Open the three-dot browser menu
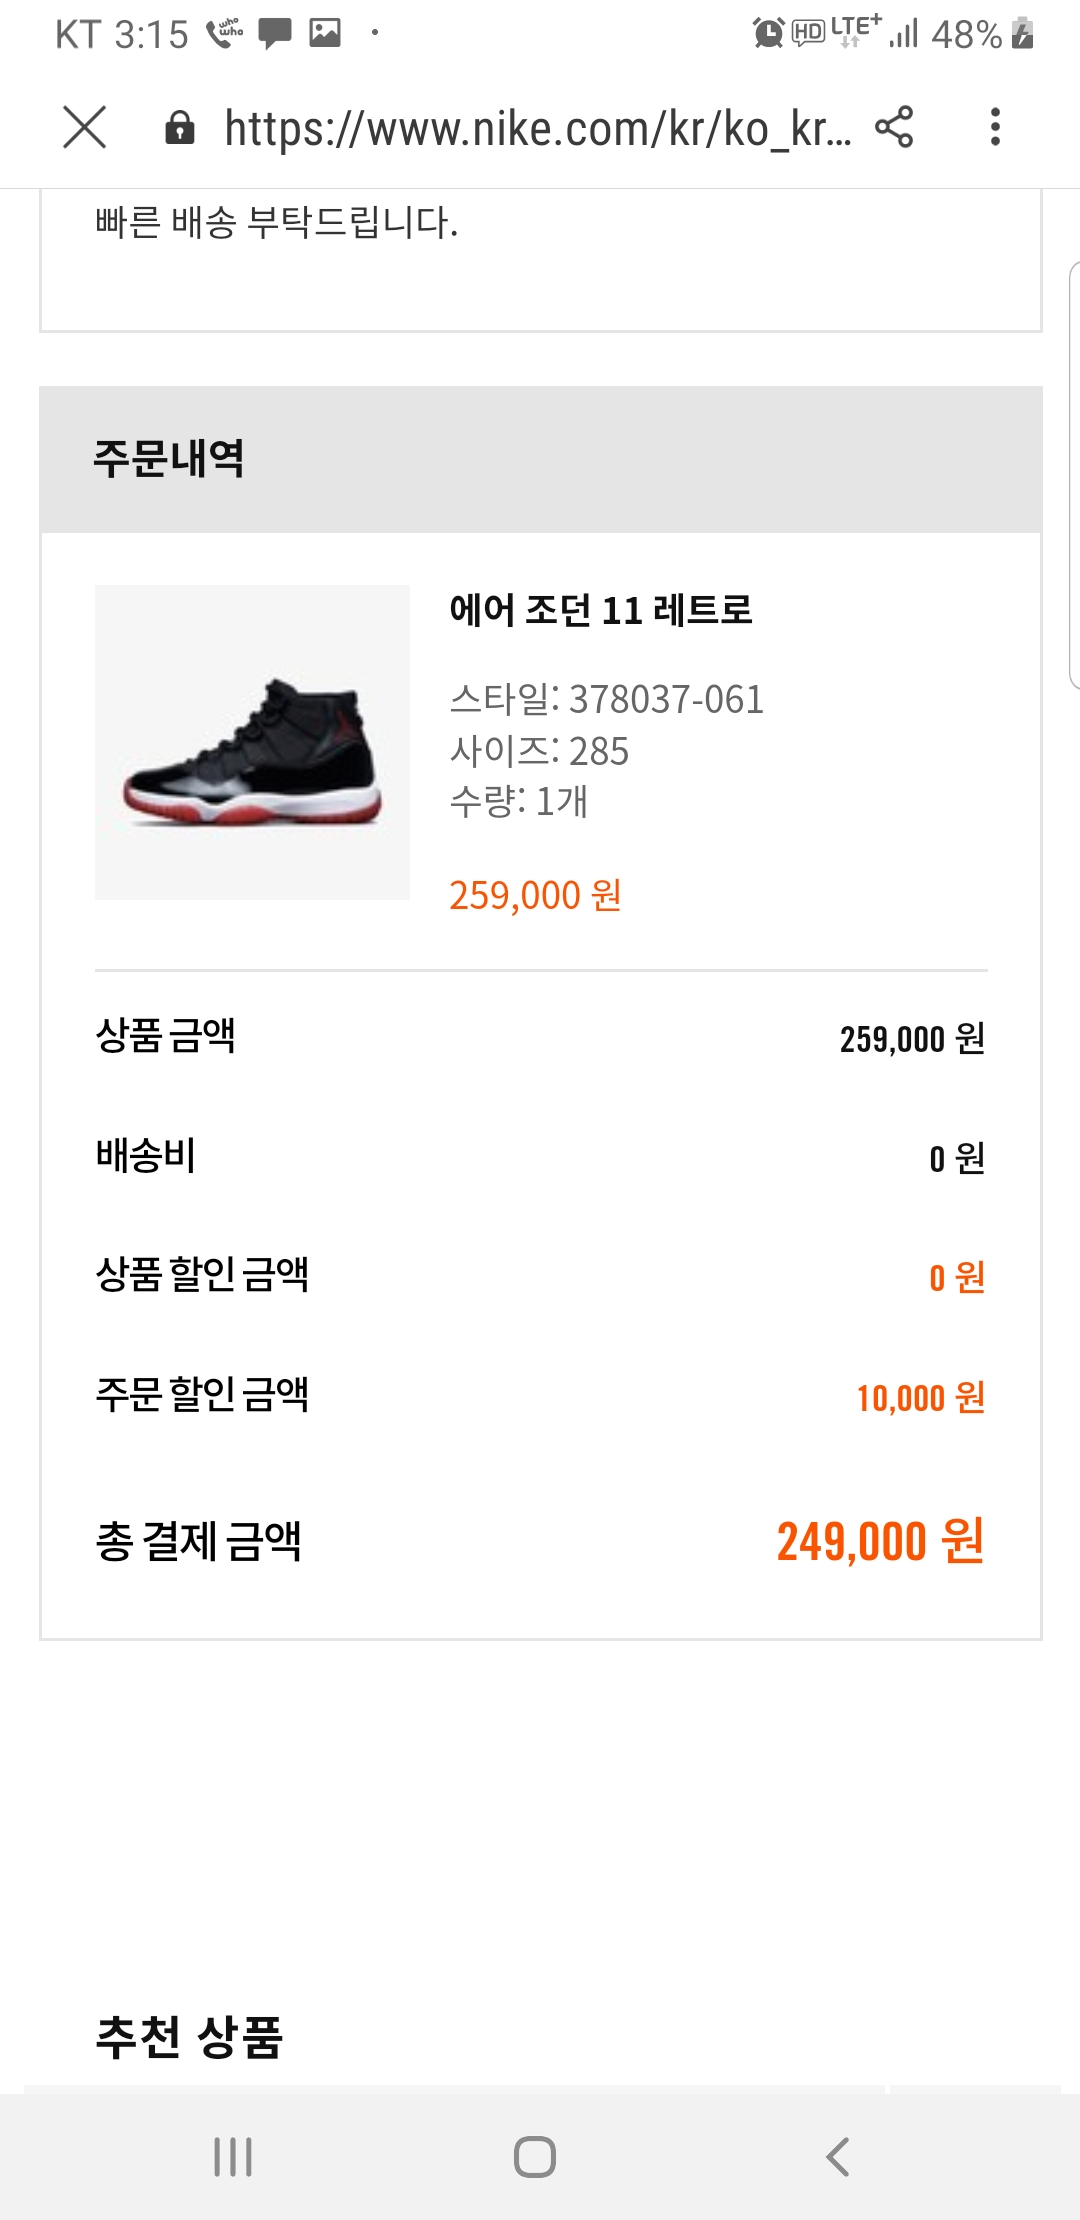 point(995,127)
